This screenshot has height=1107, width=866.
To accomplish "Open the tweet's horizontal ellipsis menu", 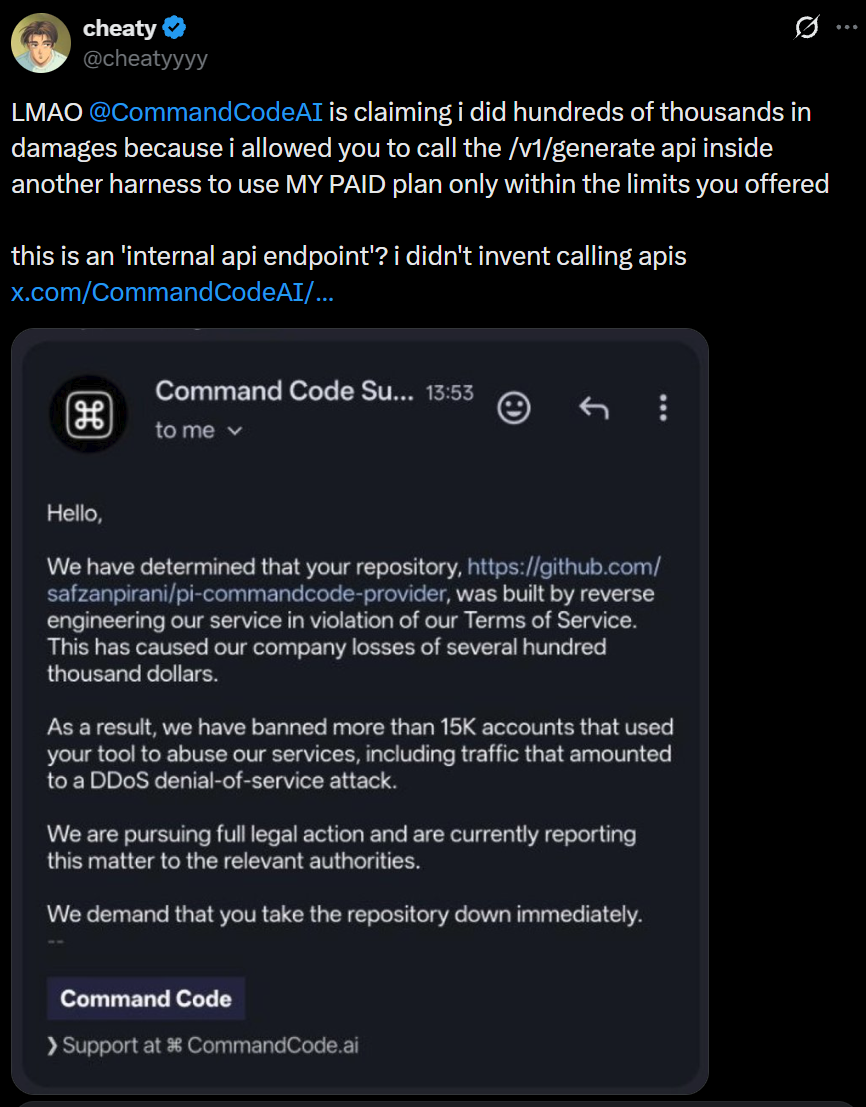I will (x=846, y=28).
